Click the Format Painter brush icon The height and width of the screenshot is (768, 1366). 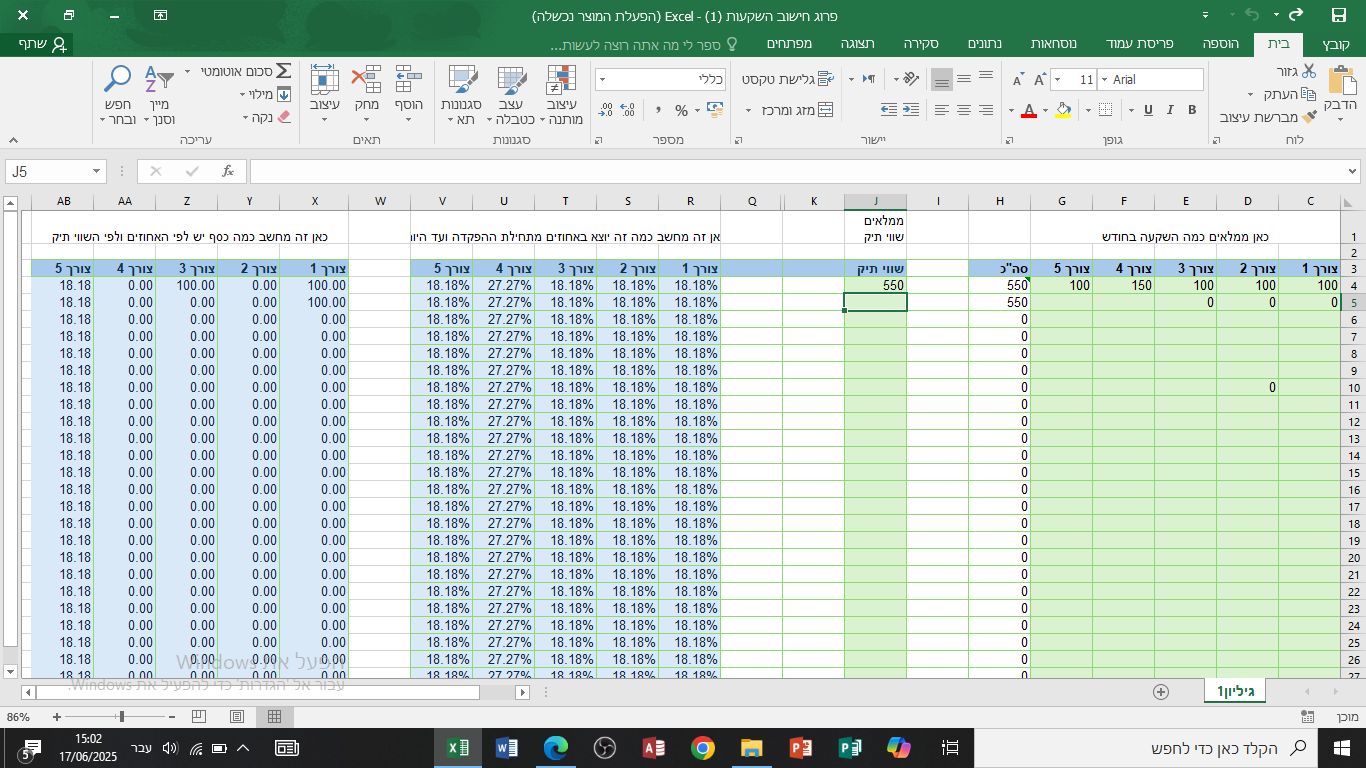click(1309, 117)
